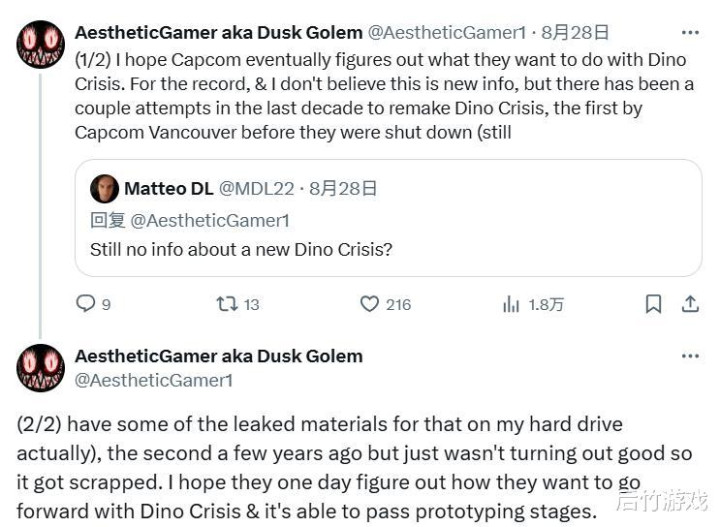This screenshot has height=527, width=720.
Task: Click display name on the second tweet
Action: (x=218, y=356)
